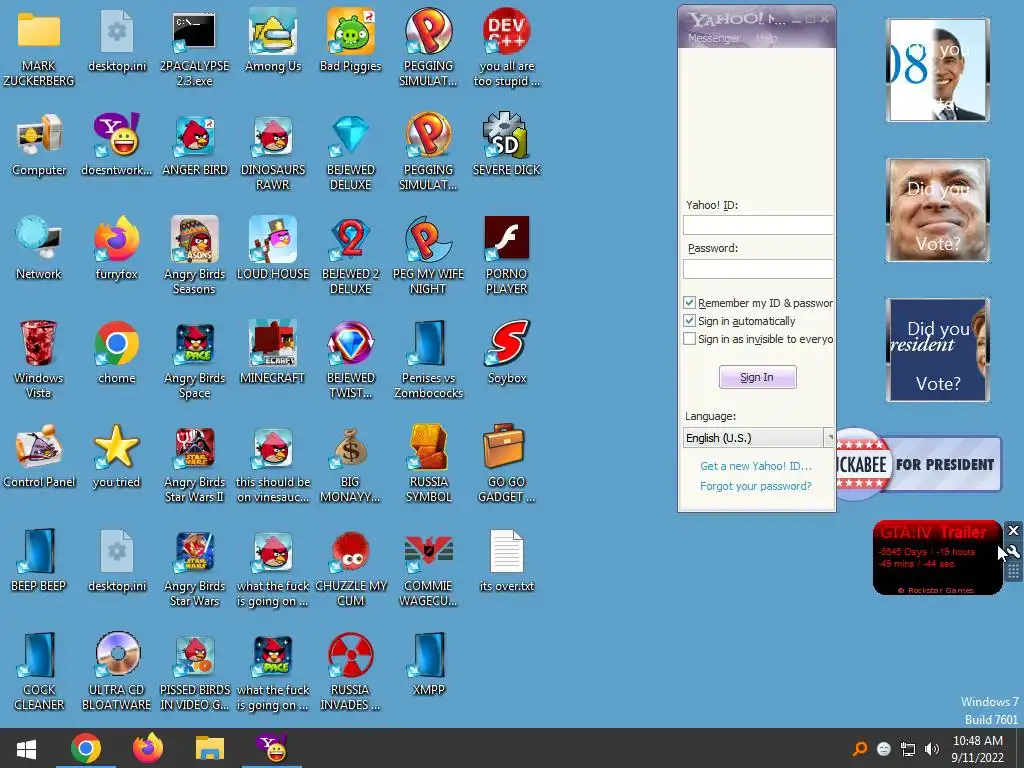The height and width of the screenshot is (768, 1024).
Task: Open the network tray icon
Action: 908,749
